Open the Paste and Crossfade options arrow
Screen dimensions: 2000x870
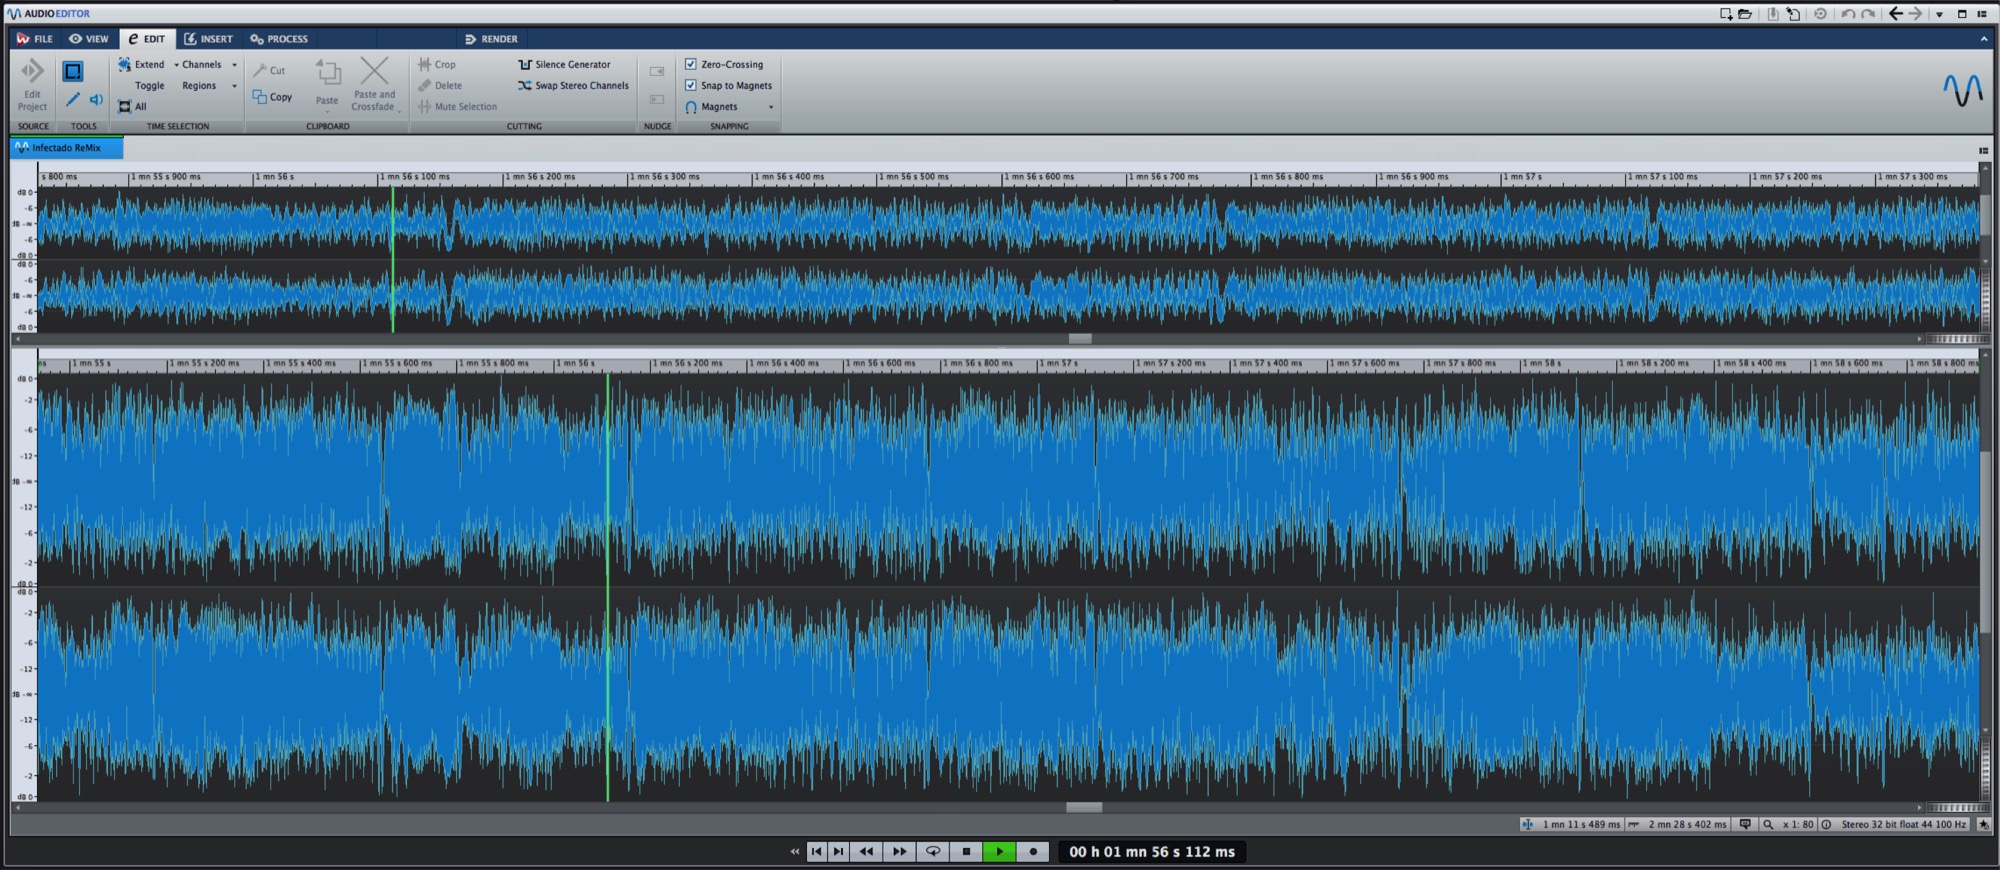pyautogui.click(x=399, y=110)
